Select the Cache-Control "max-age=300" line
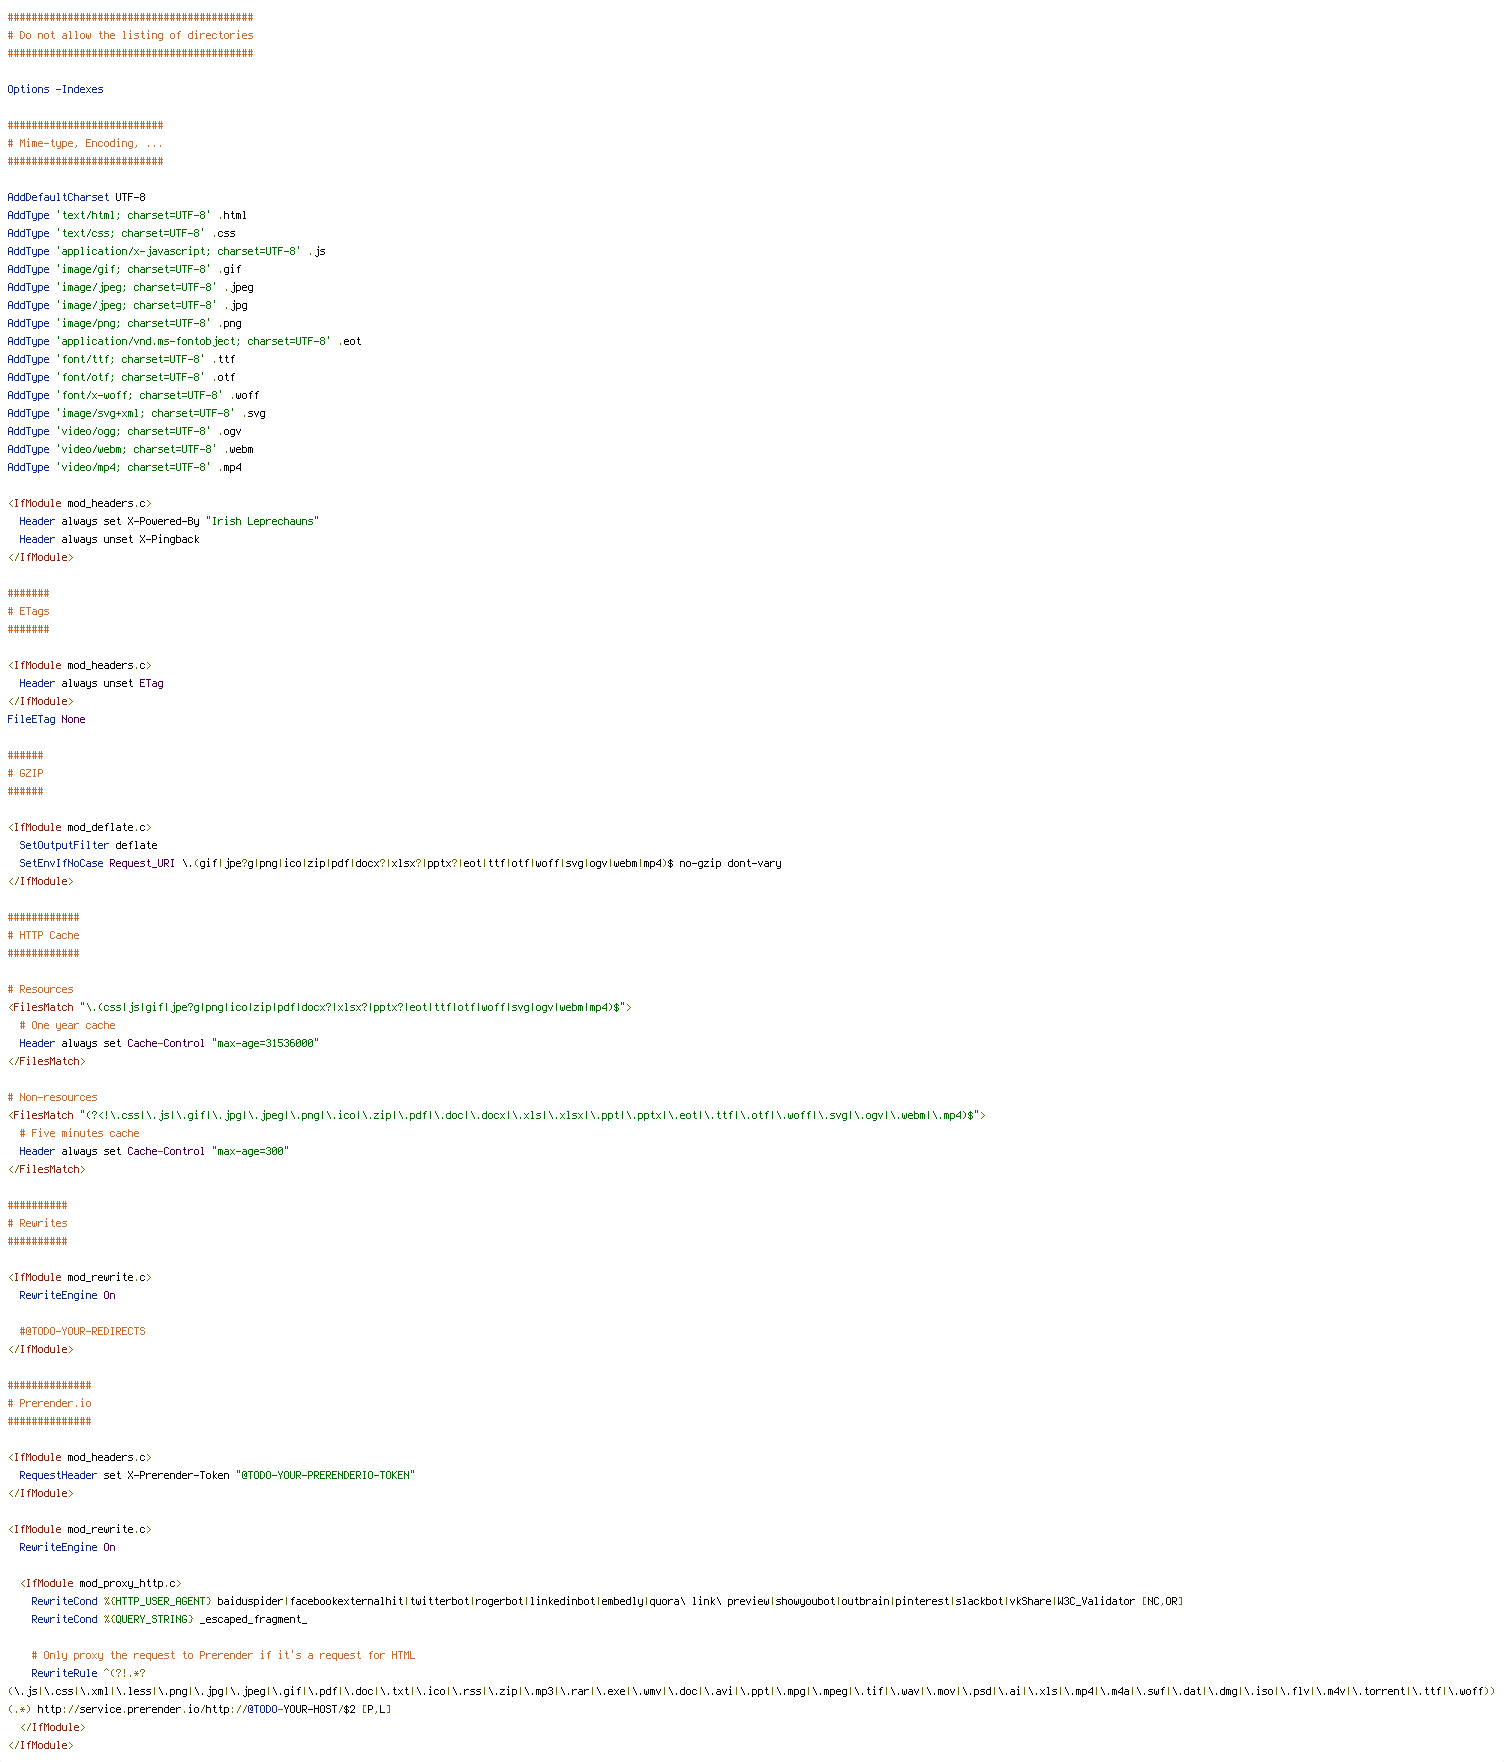The height and width of the screenshot is (1762, 1504). pos(154,1151)
